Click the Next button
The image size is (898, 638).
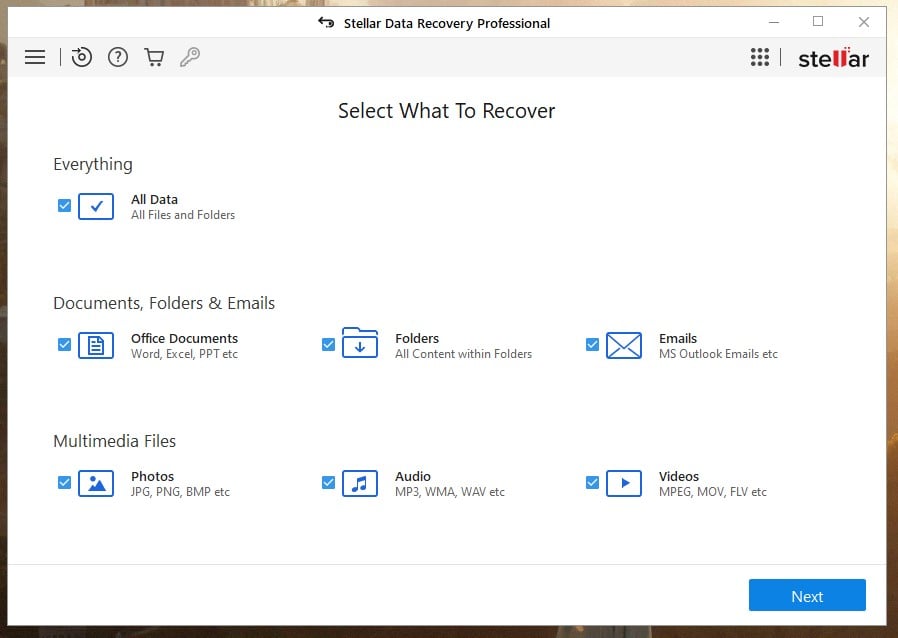click(x=807, y=595)
